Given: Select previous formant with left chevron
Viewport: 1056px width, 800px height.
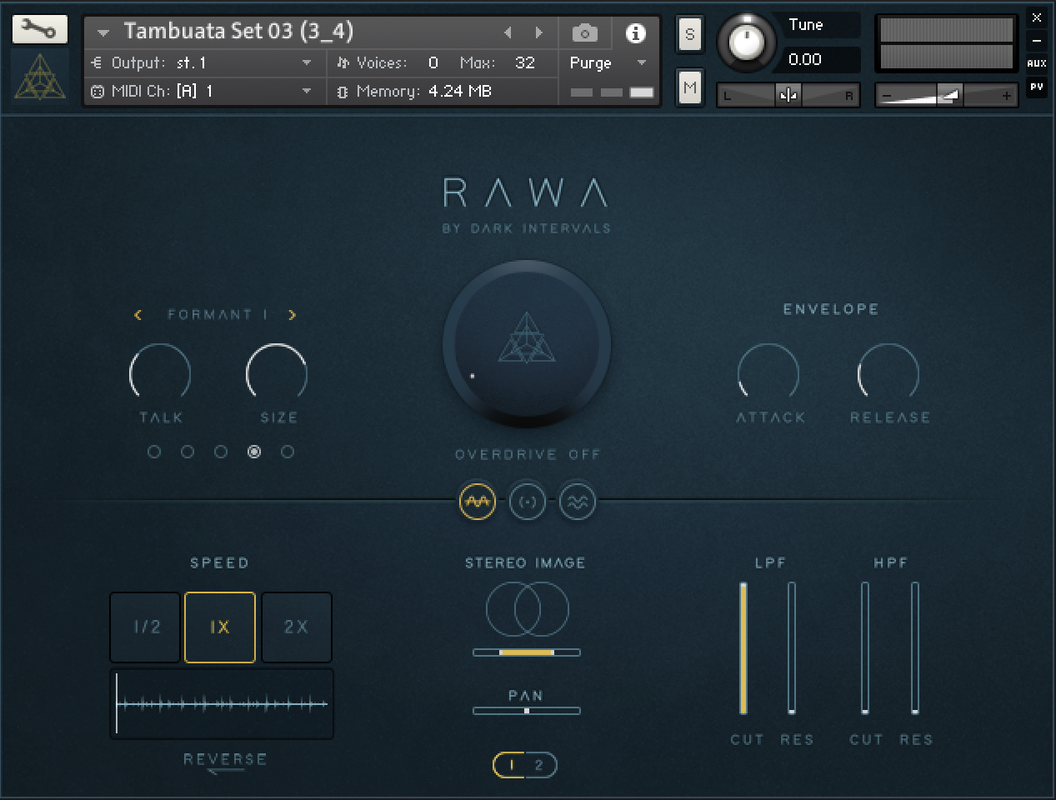Looking at the screenshot, I should pyautogui.click(x=138, y=314).
